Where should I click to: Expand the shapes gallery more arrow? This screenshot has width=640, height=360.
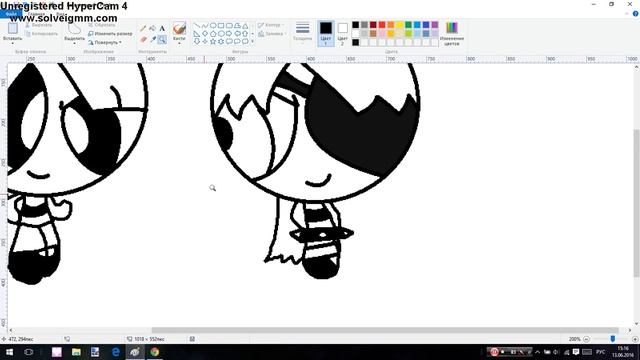click(253, 42)
